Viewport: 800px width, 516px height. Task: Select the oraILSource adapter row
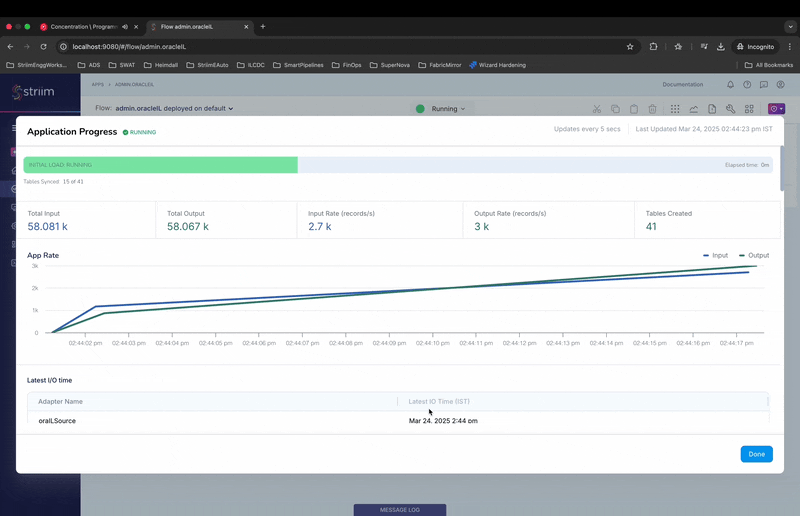[398, 421]
